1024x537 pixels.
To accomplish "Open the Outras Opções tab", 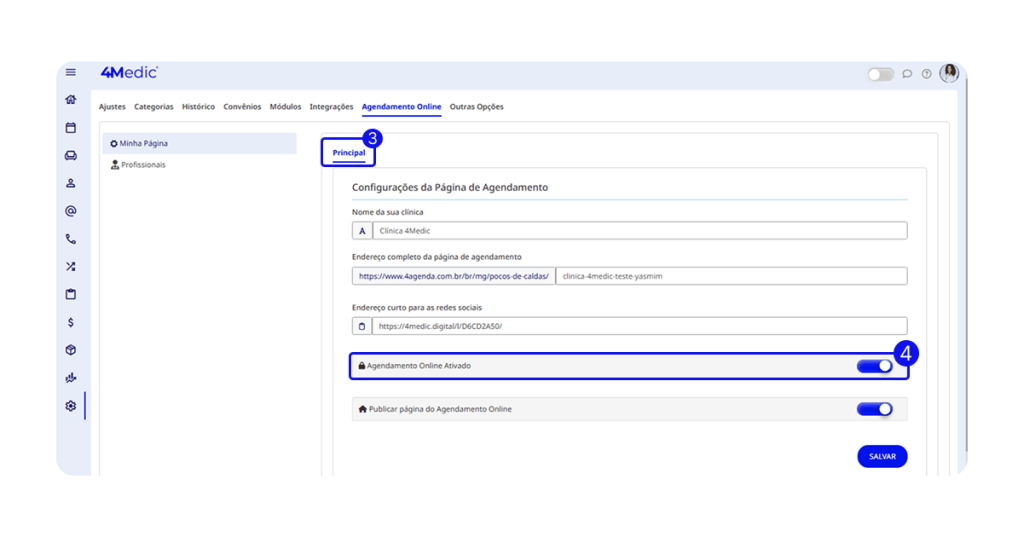I will (x=476, y=107).
